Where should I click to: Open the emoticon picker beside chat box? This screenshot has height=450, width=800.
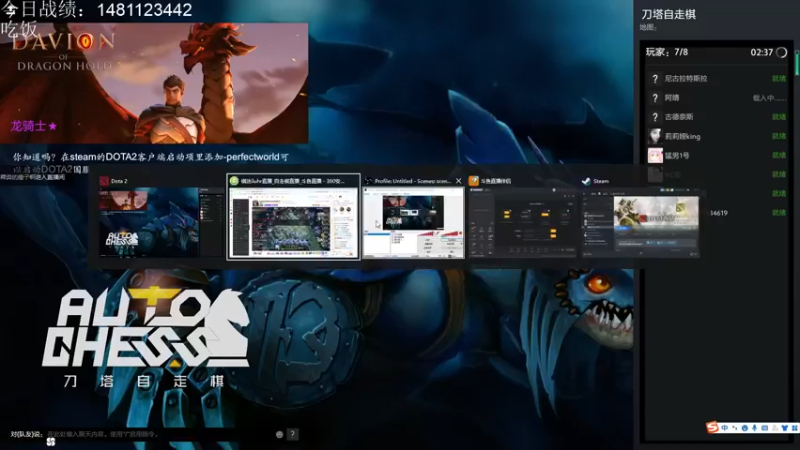tap(280, 434)
